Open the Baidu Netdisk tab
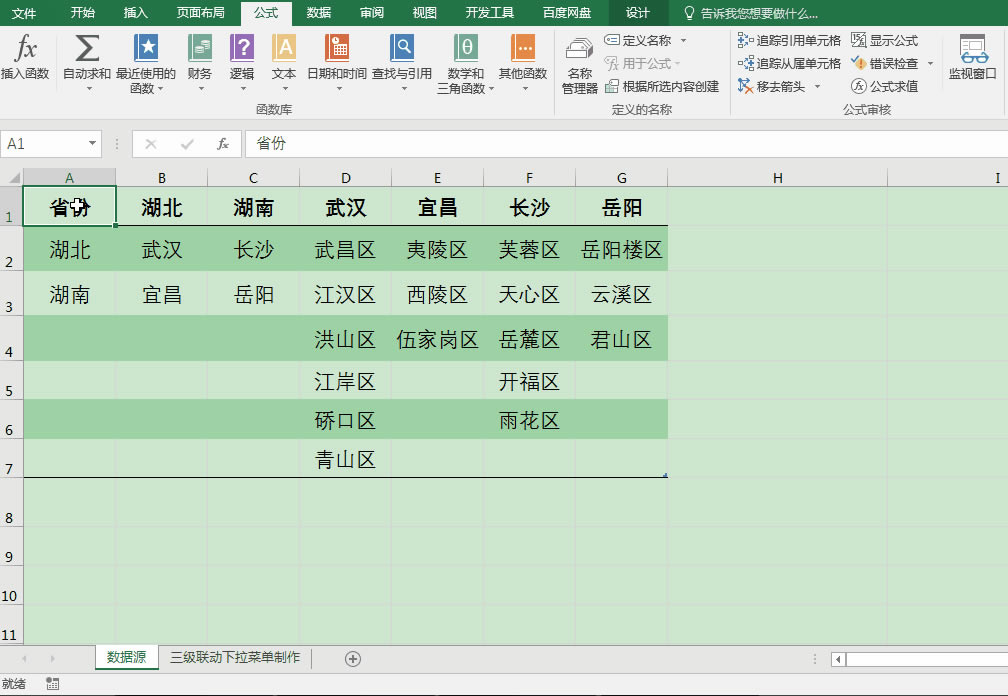Screen dimensions: 1008x696 click(566, 13)
